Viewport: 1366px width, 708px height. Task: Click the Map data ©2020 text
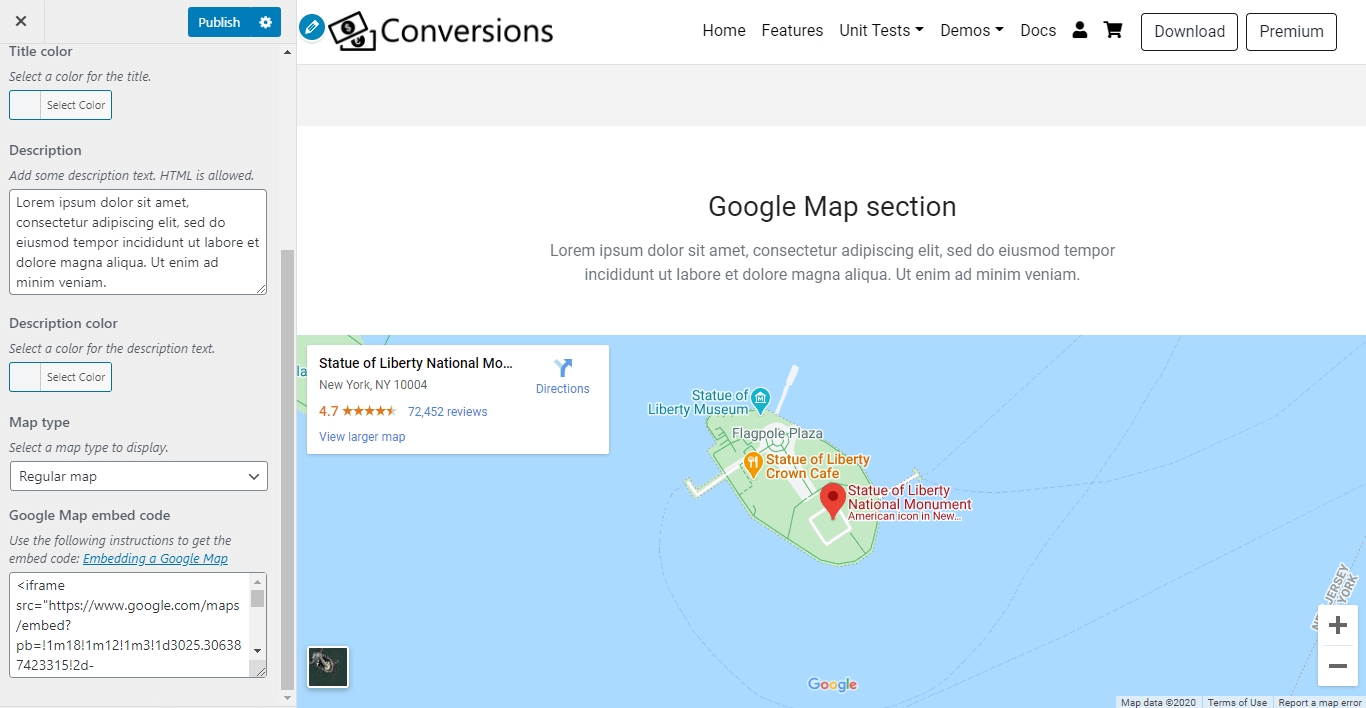[x=1158, y=702]
